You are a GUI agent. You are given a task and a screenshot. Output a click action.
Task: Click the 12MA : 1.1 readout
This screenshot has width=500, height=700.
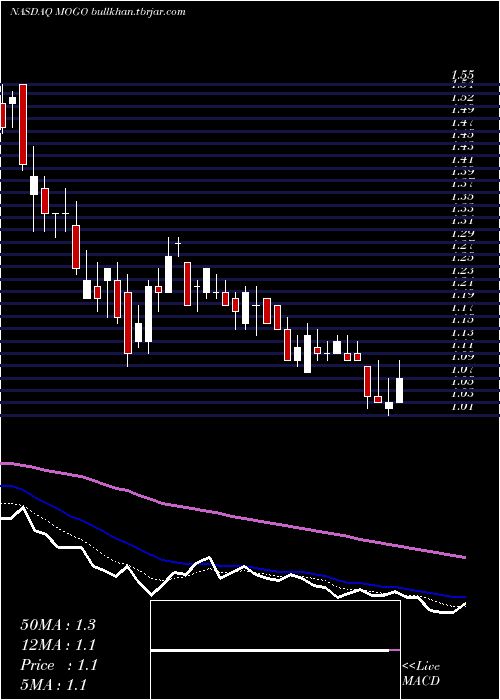click(x=58, y=645)
